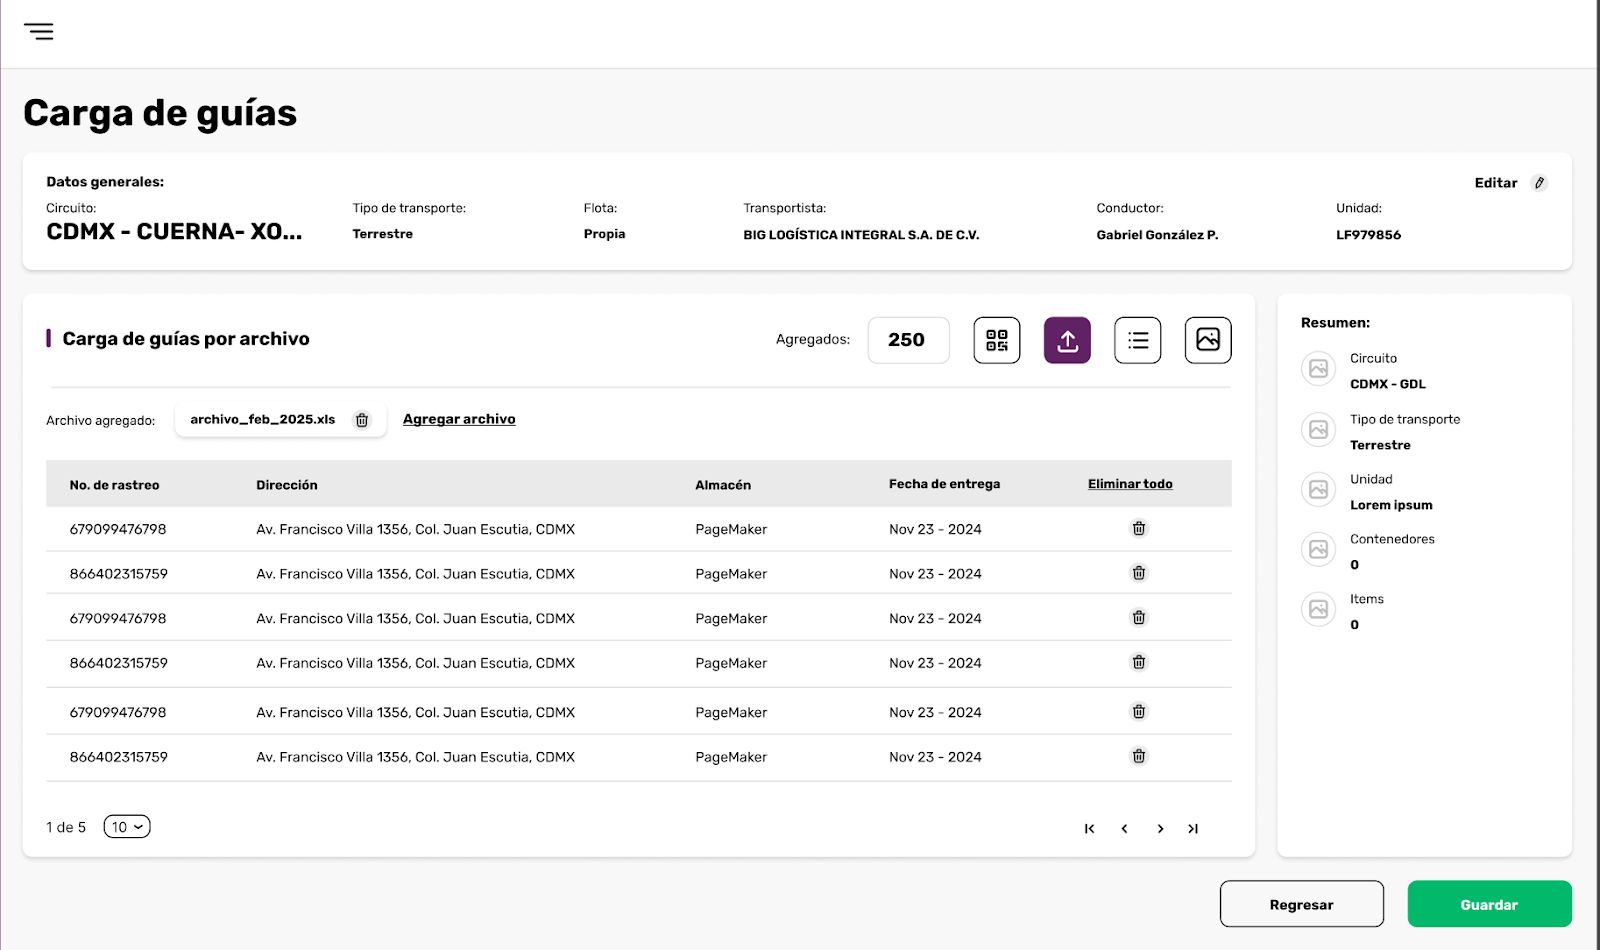
Task: Open the hamburger navigation menu
Action: tap(39, 31)
